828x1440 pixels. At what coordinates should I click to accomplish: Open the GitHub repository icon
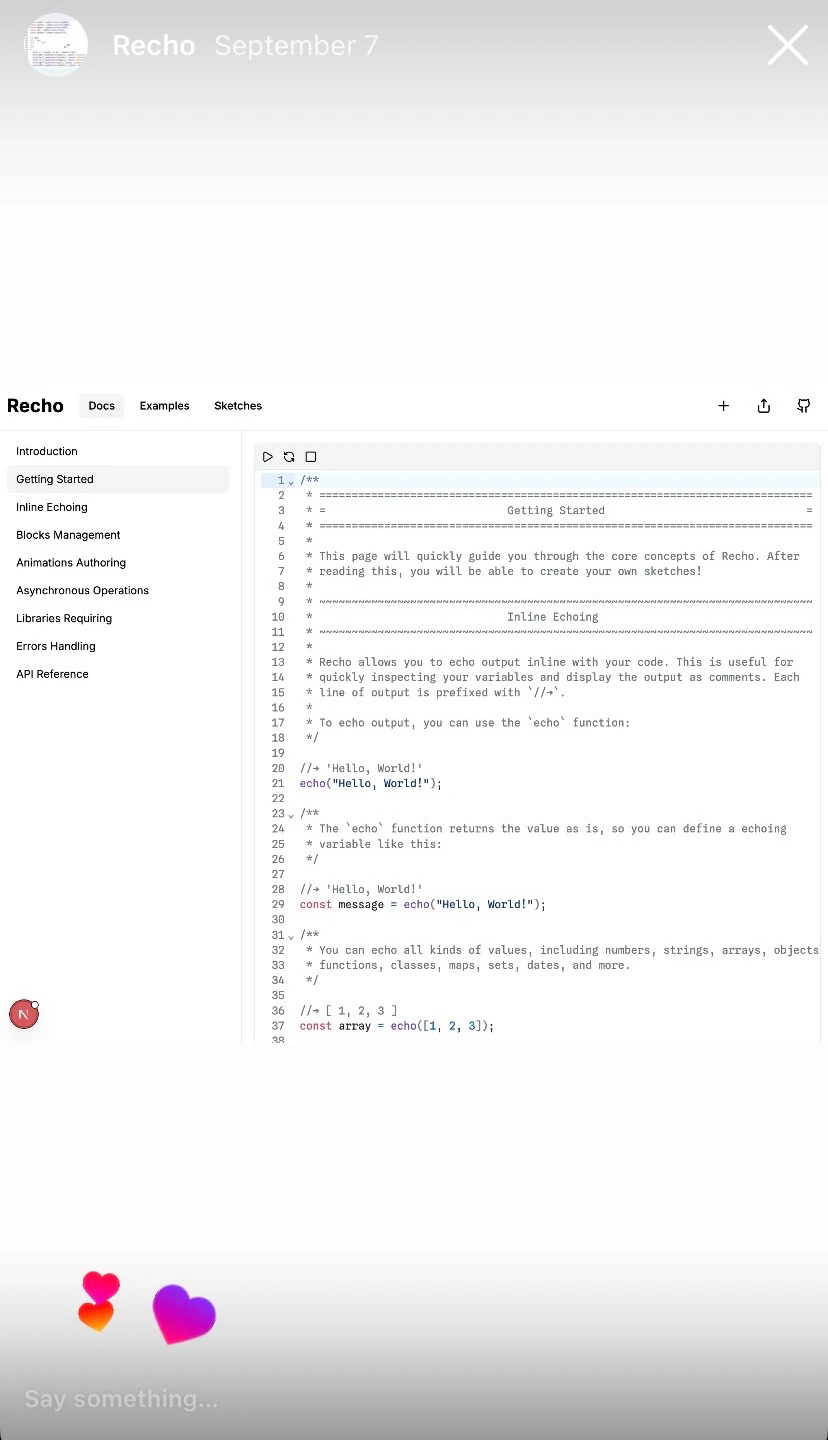[x=804, y=406]
